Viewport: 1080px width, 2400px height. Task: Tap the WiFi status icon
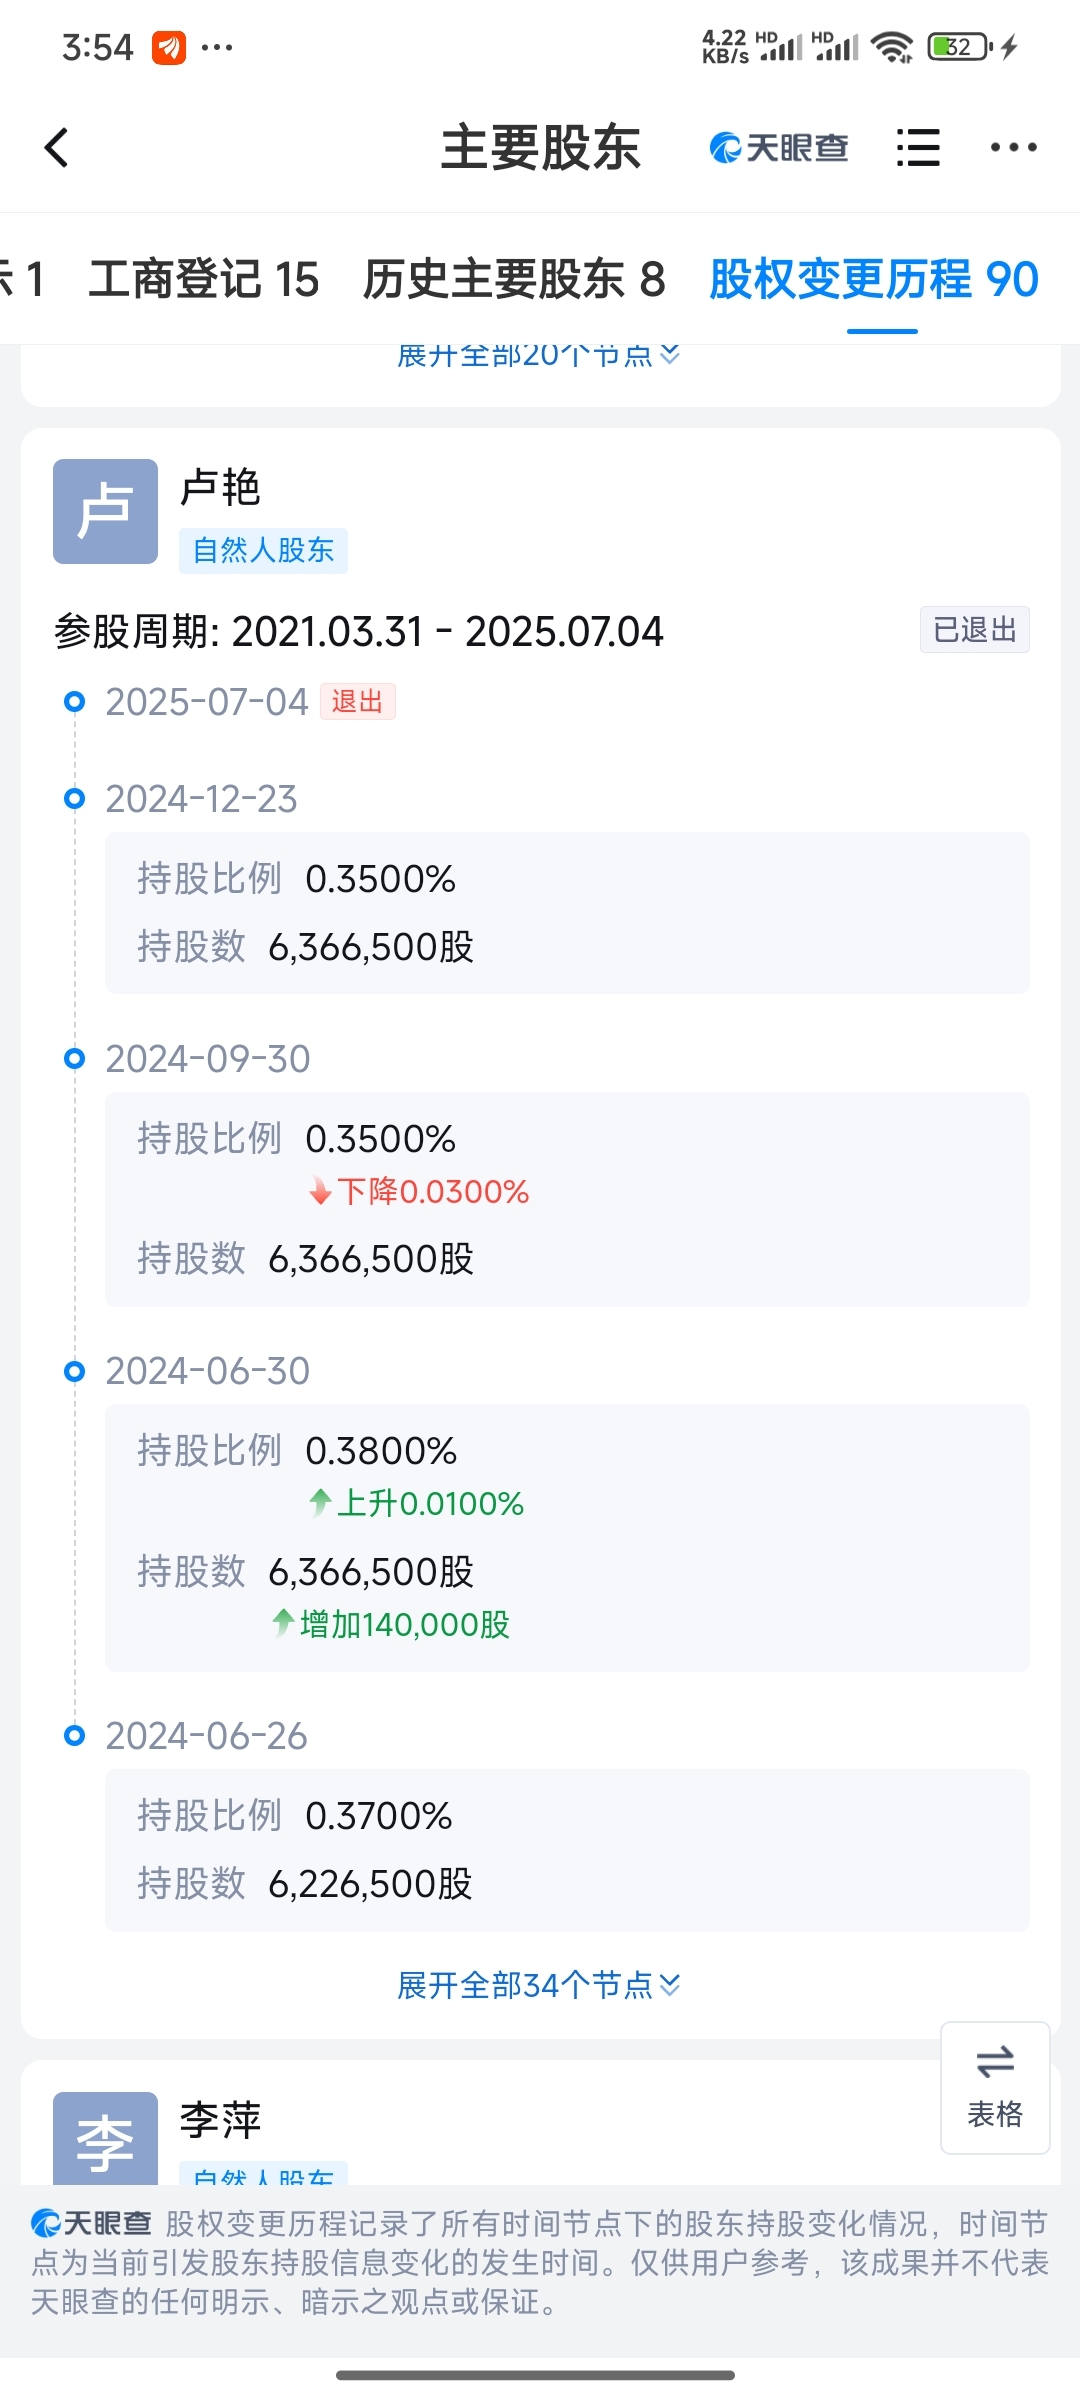click(x=892, y=46)
